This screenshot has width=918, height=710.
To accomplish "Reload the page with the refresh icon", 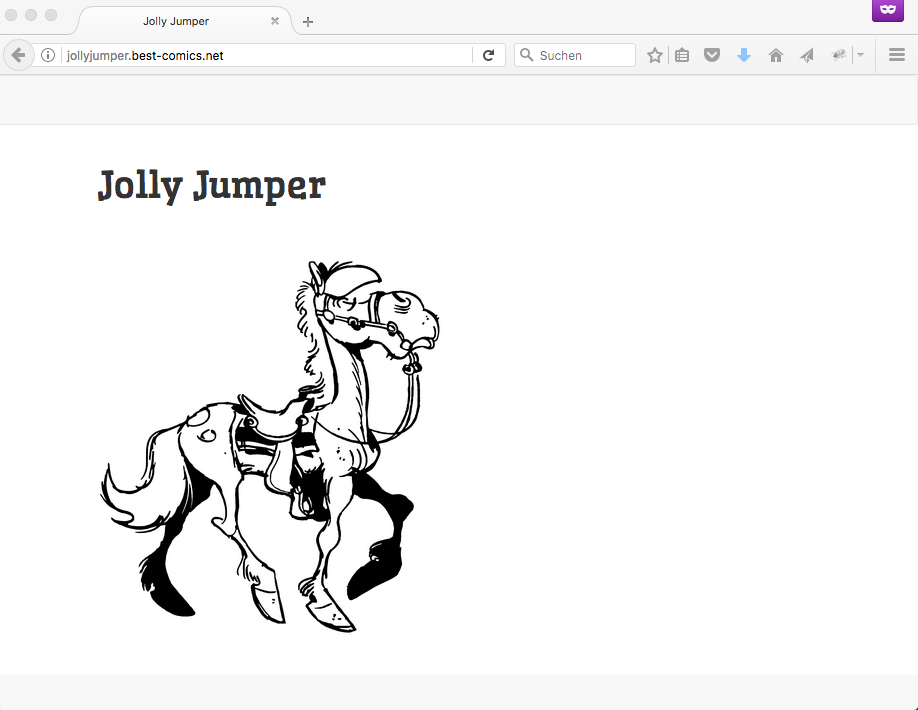I will 488,56.
